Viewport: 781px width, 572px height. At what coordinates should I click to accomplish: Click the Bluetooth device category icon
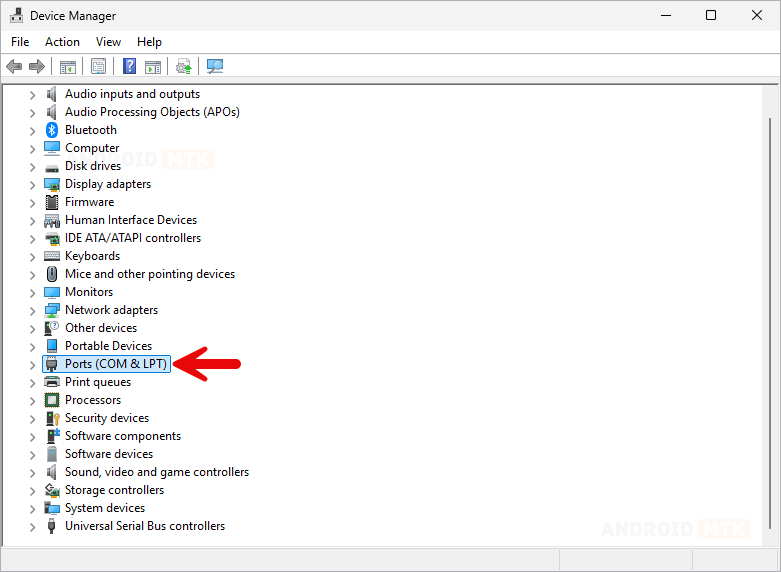coord(52,130)
